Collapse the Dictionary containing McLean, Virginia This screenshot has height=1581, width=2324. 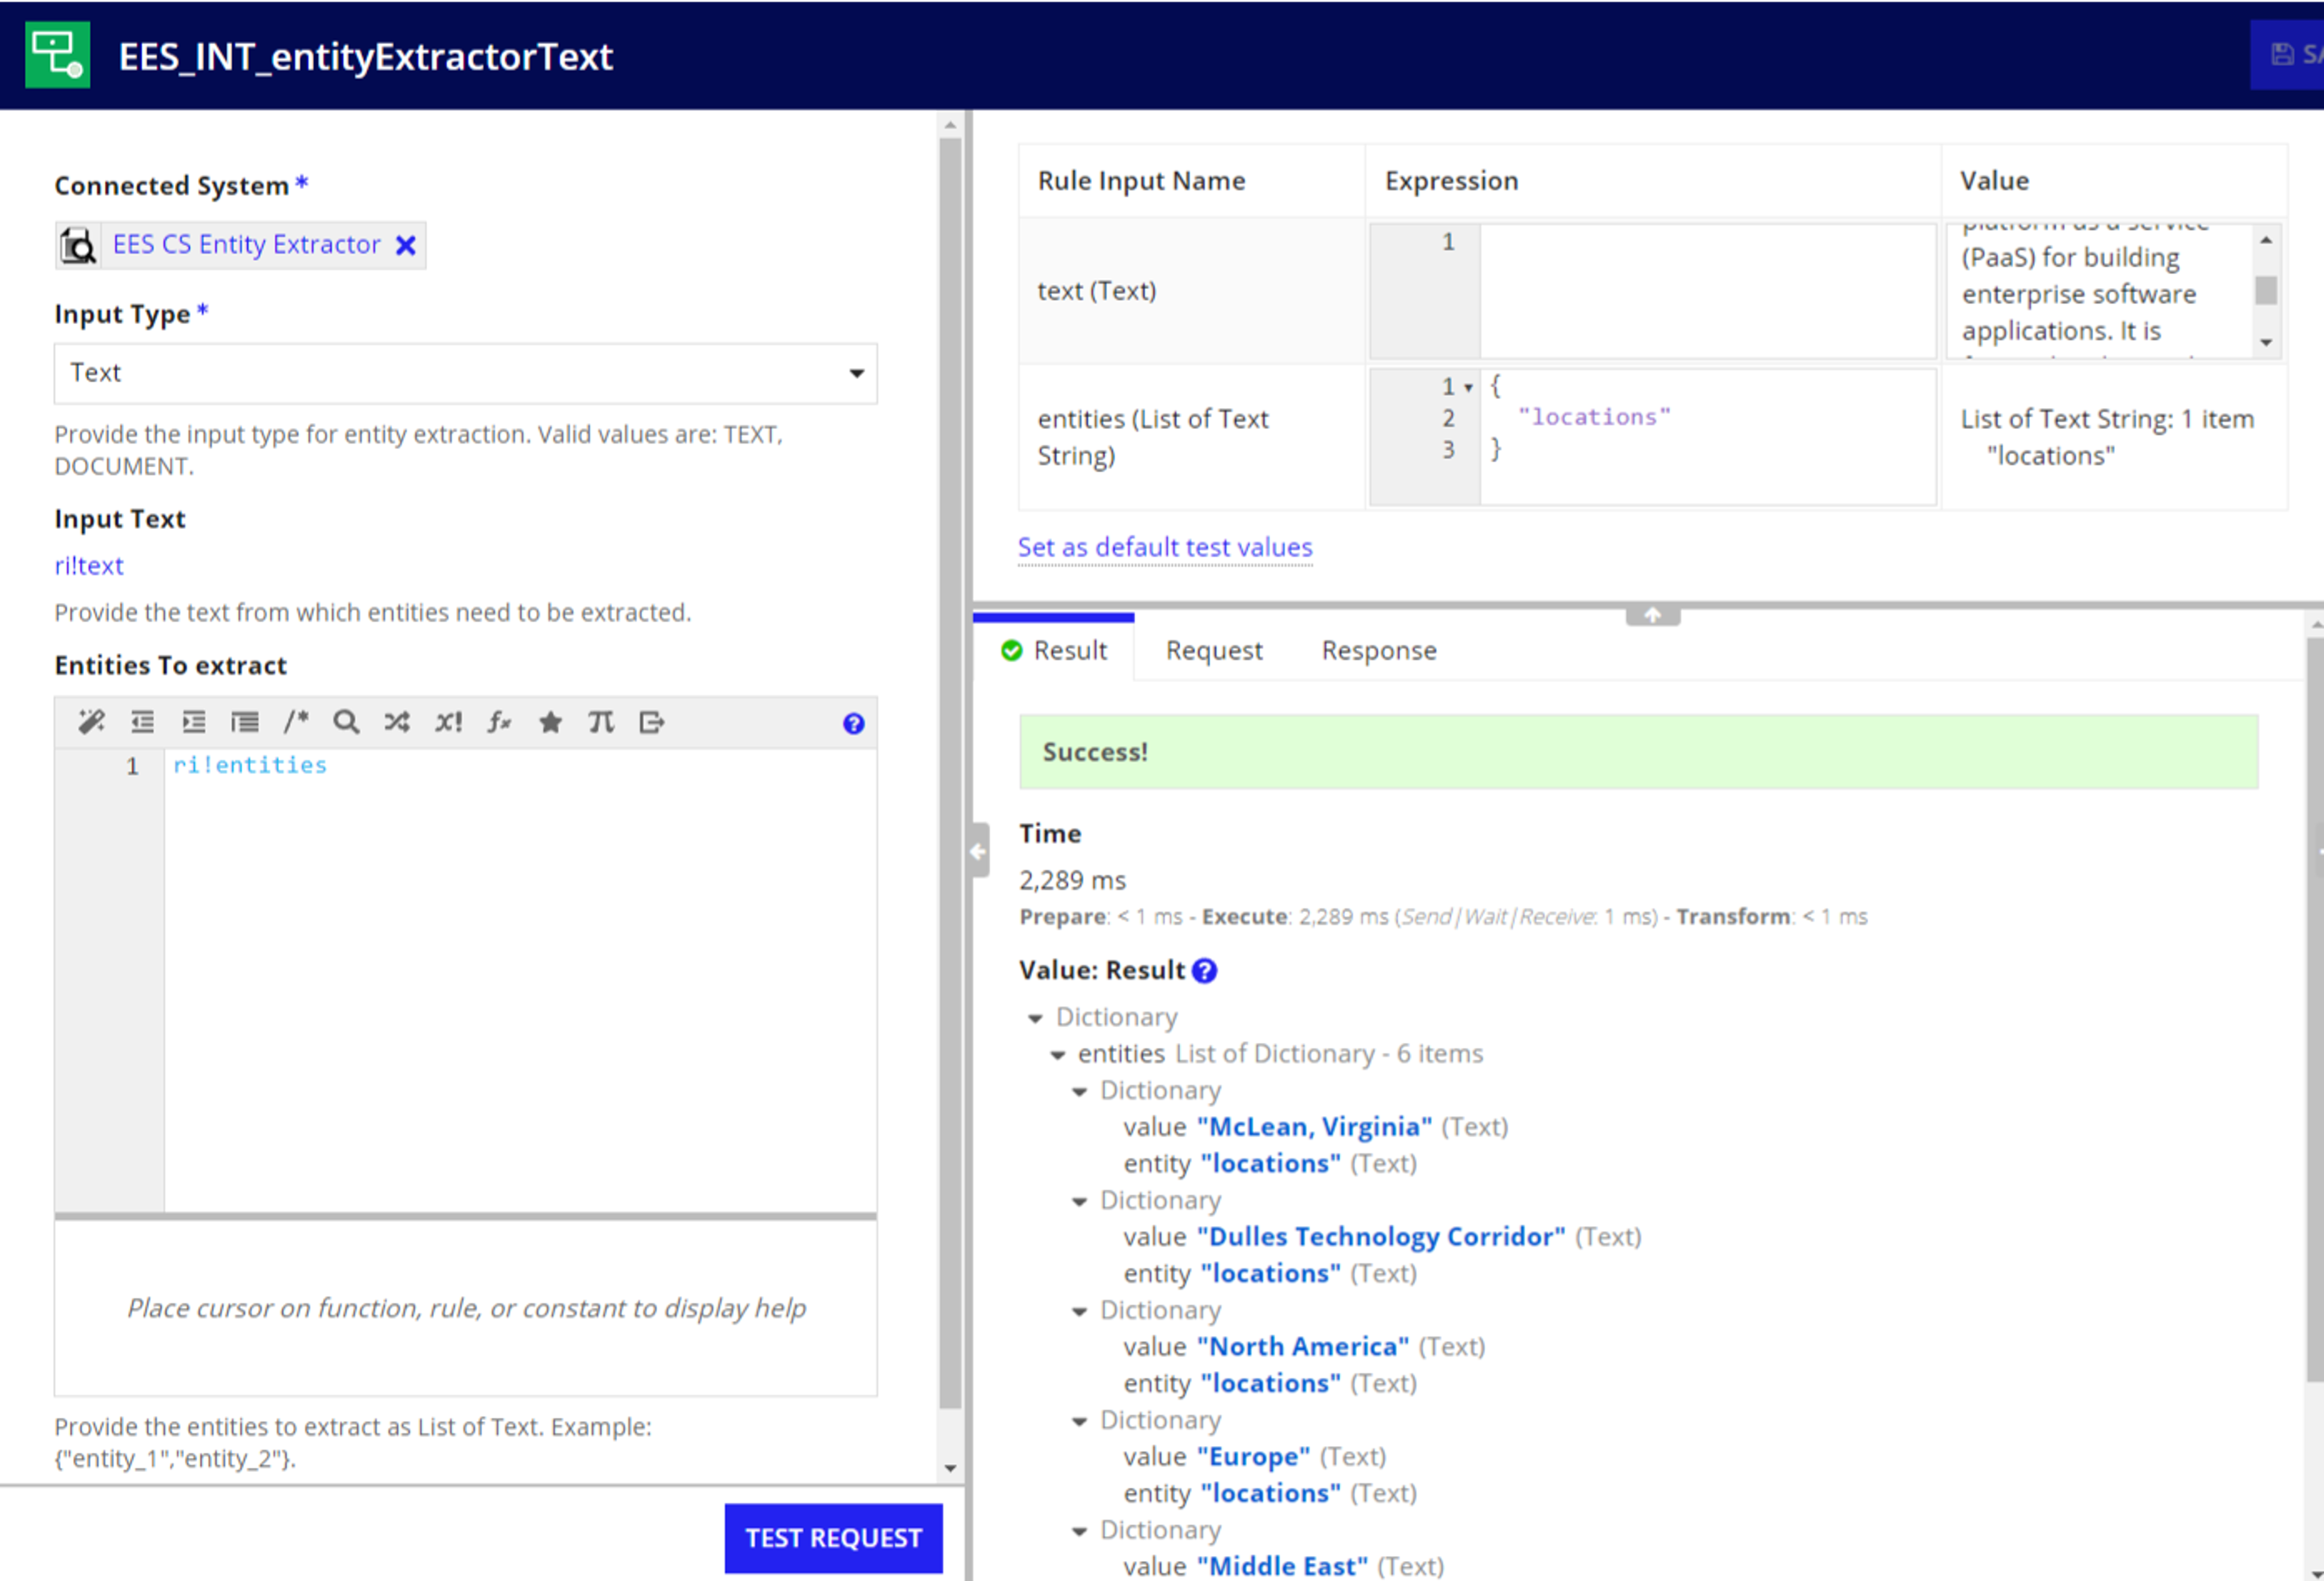click(x=1079, y=1092)
